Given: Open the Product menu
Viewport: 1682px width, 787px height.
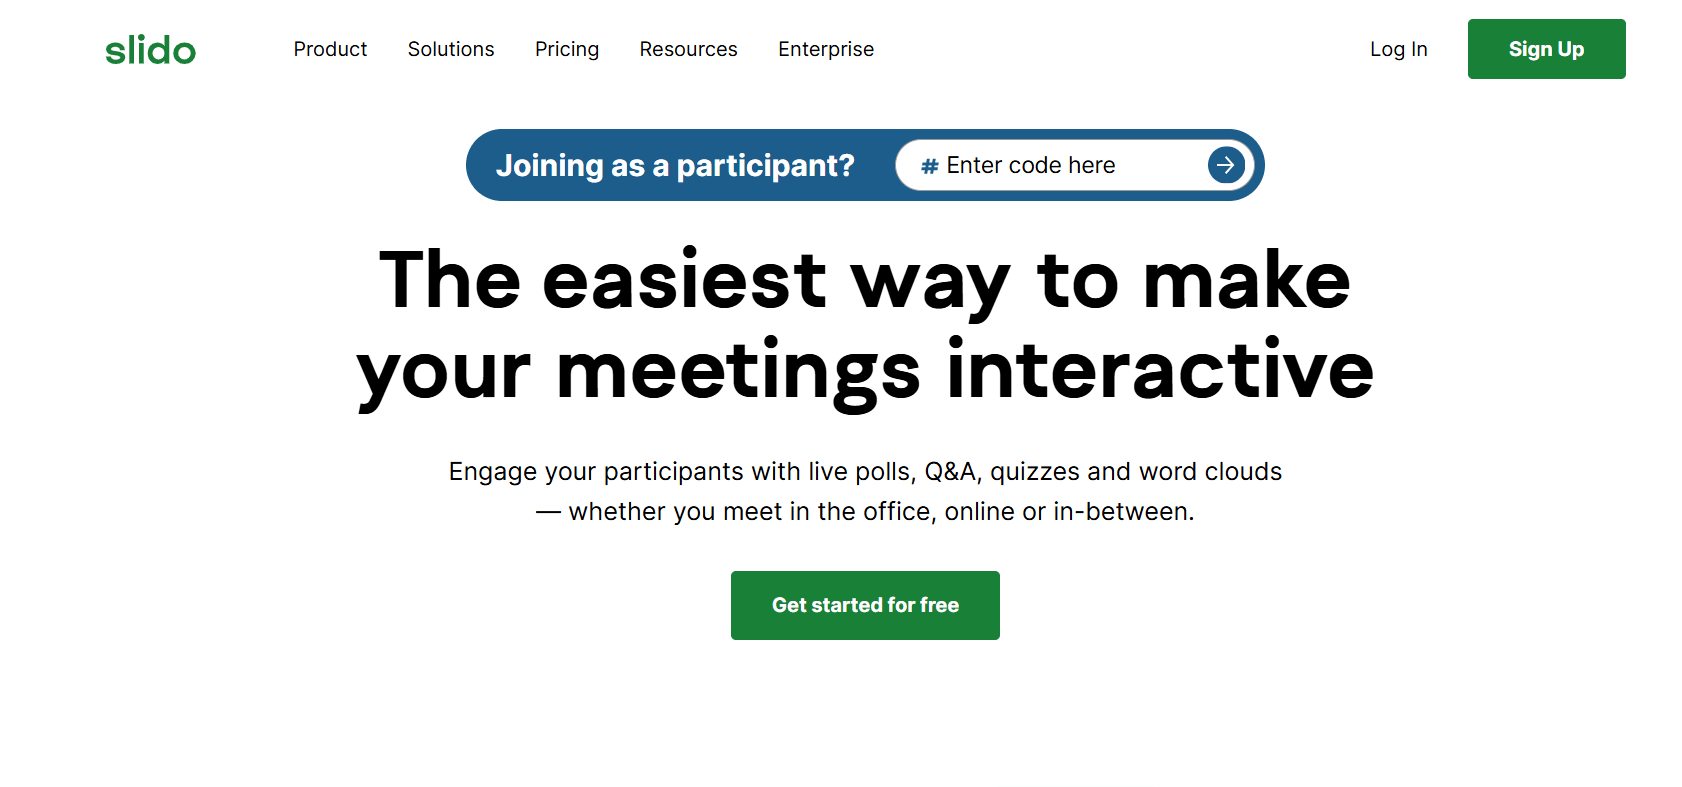Looking at the screenshot, I should click(x=330, y=49).
